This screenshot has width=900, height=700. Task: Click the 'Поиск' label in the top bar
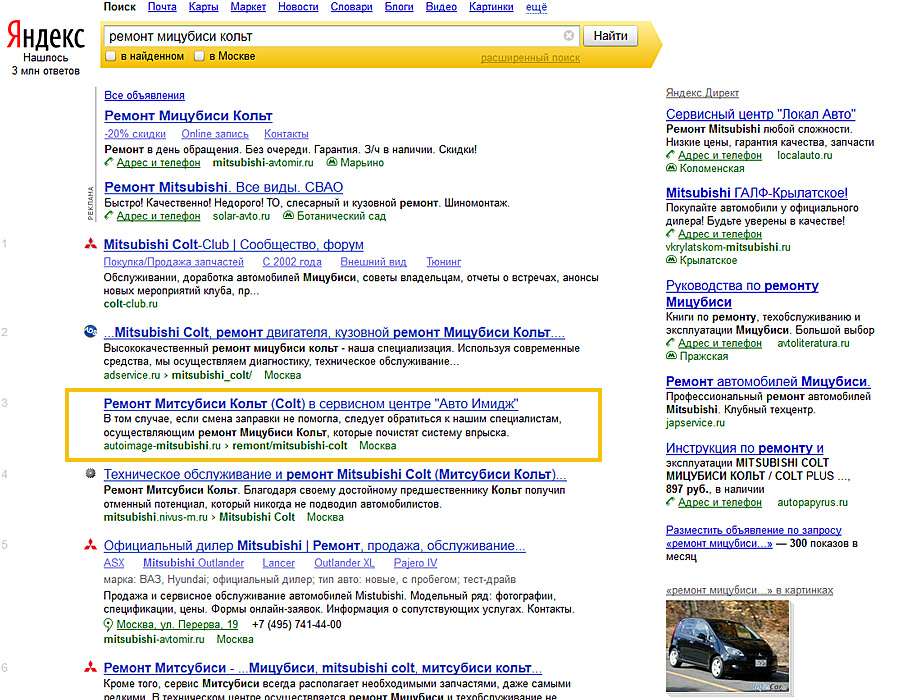(x=119, y=7)
